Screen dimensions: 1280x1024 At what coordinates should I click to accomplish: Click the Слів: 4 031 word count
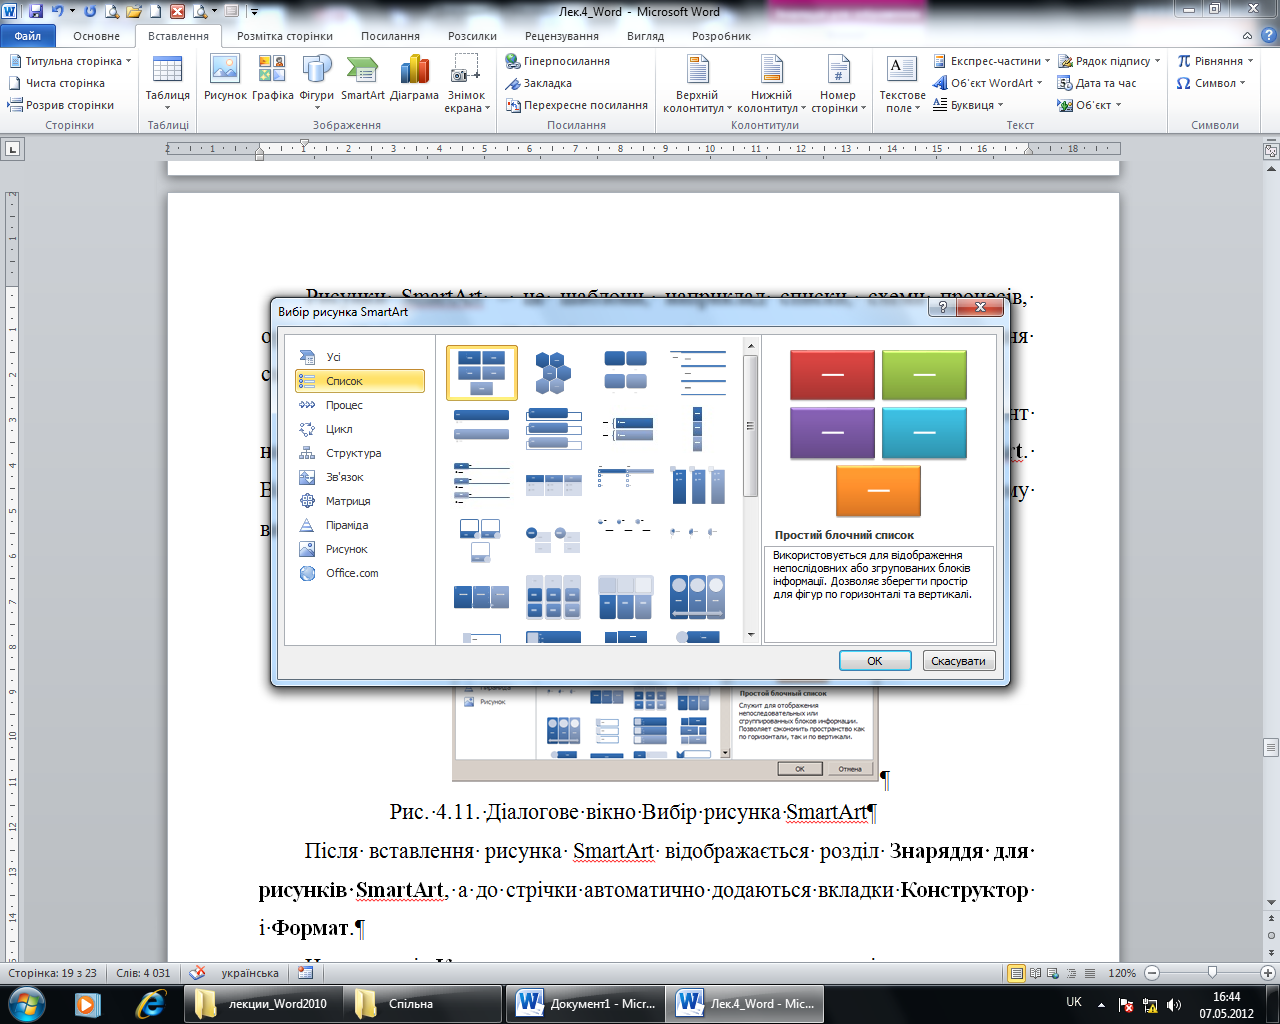tap(143, 973)
